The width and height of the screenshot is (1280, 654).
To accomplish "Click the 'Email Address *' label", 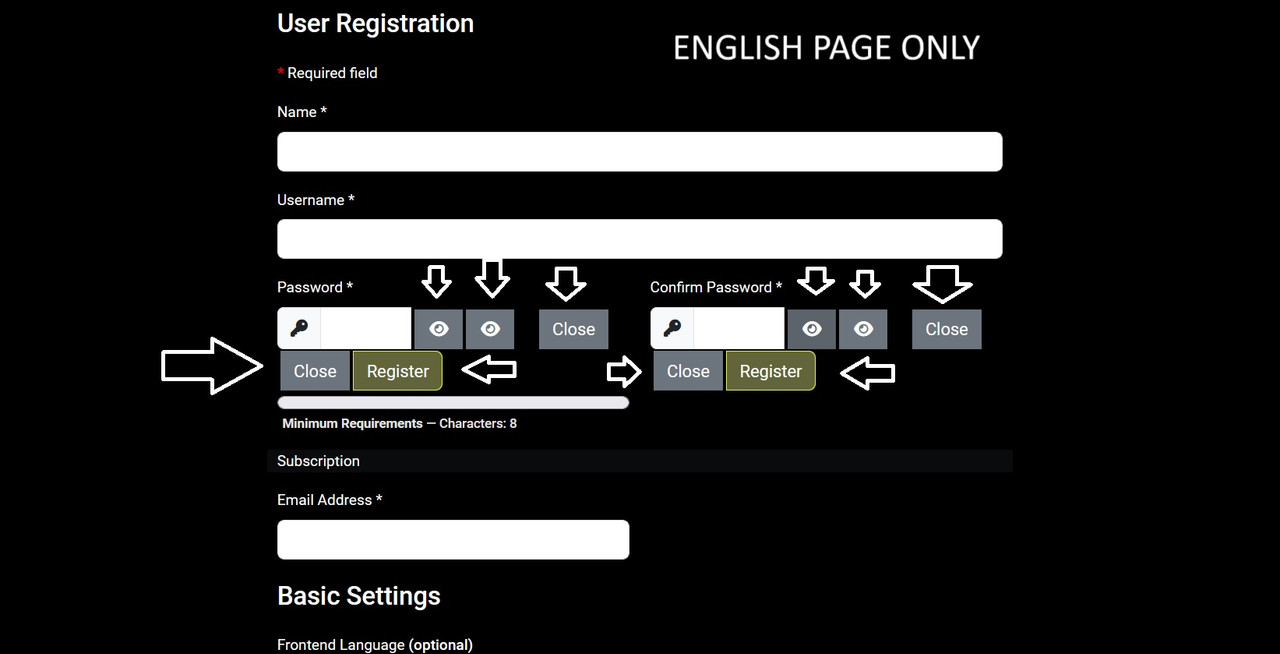I will click(330, 500).
